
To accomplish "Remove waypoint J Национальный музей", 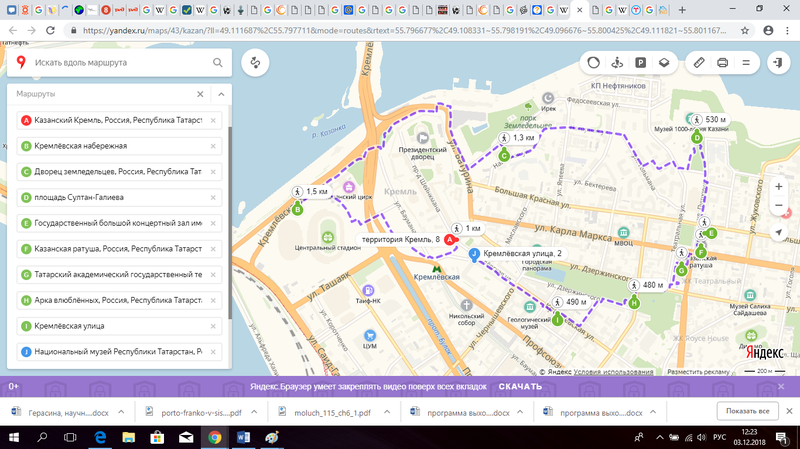I will point(213,352).
